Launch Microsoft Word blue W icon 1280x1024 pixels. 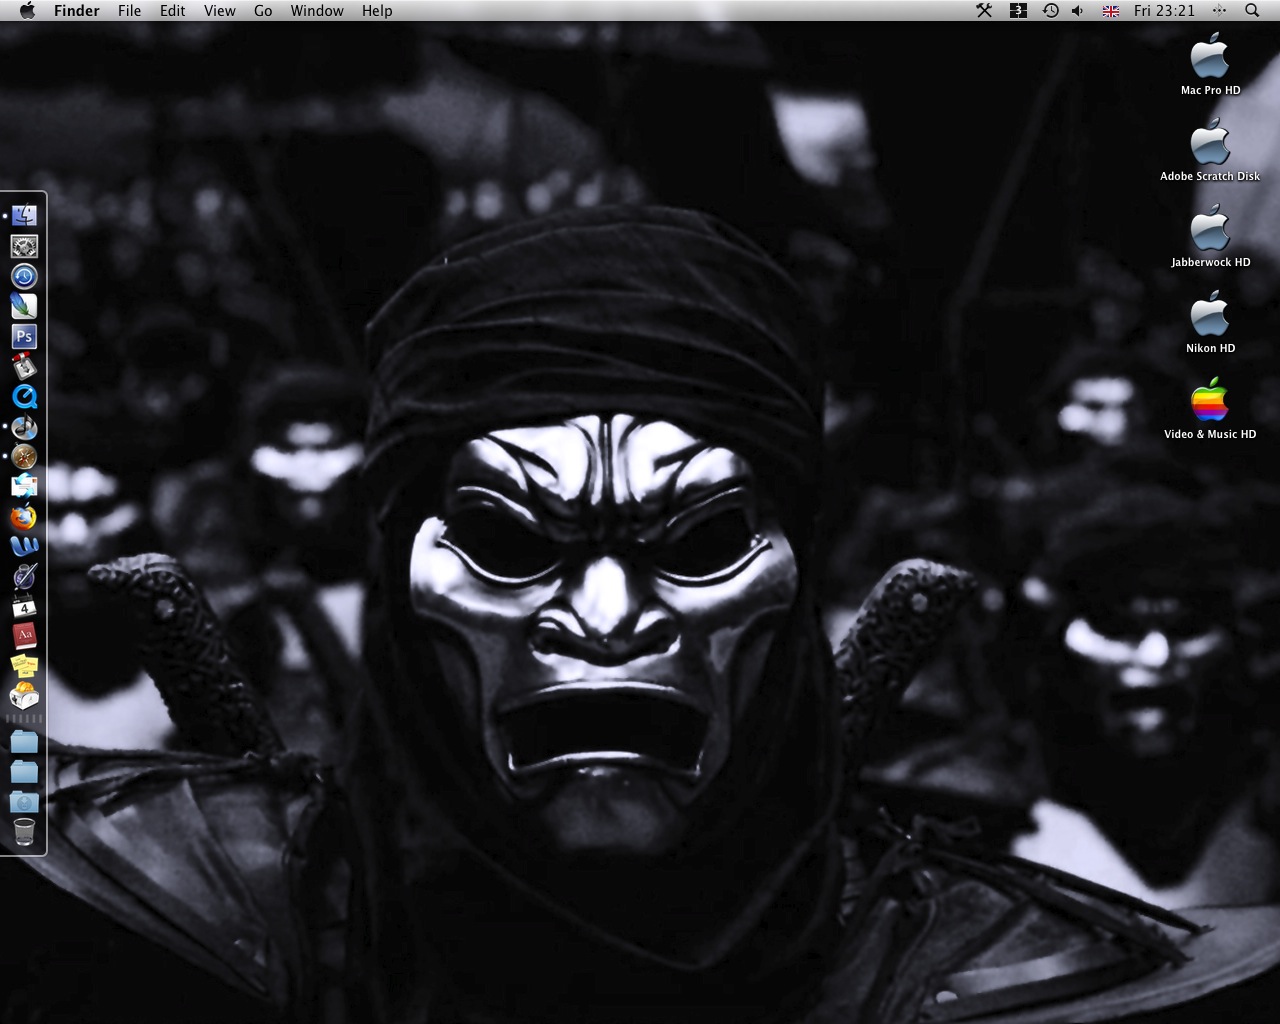click(x=24, y=547)
